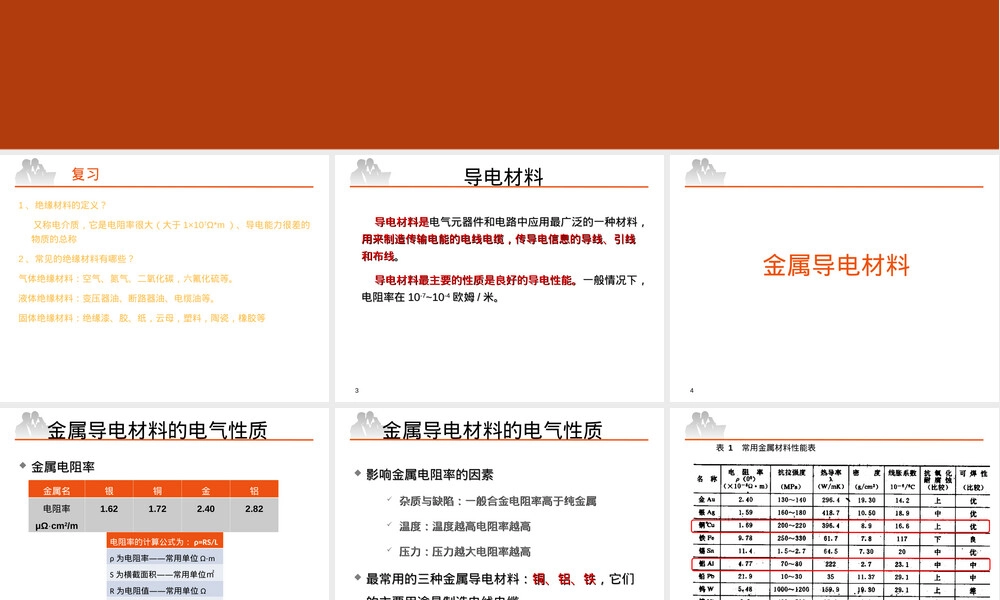Click the '热导率' column header
This screenshot has height=600, width=1000.
tap(830, 479)
